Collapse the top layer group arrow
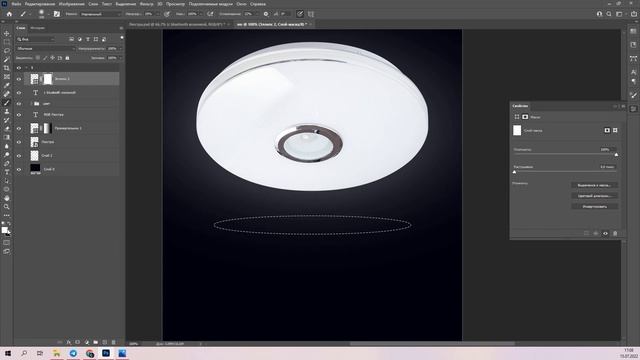The width and height of the screenshot is (640, 360). tap(27, 68)
